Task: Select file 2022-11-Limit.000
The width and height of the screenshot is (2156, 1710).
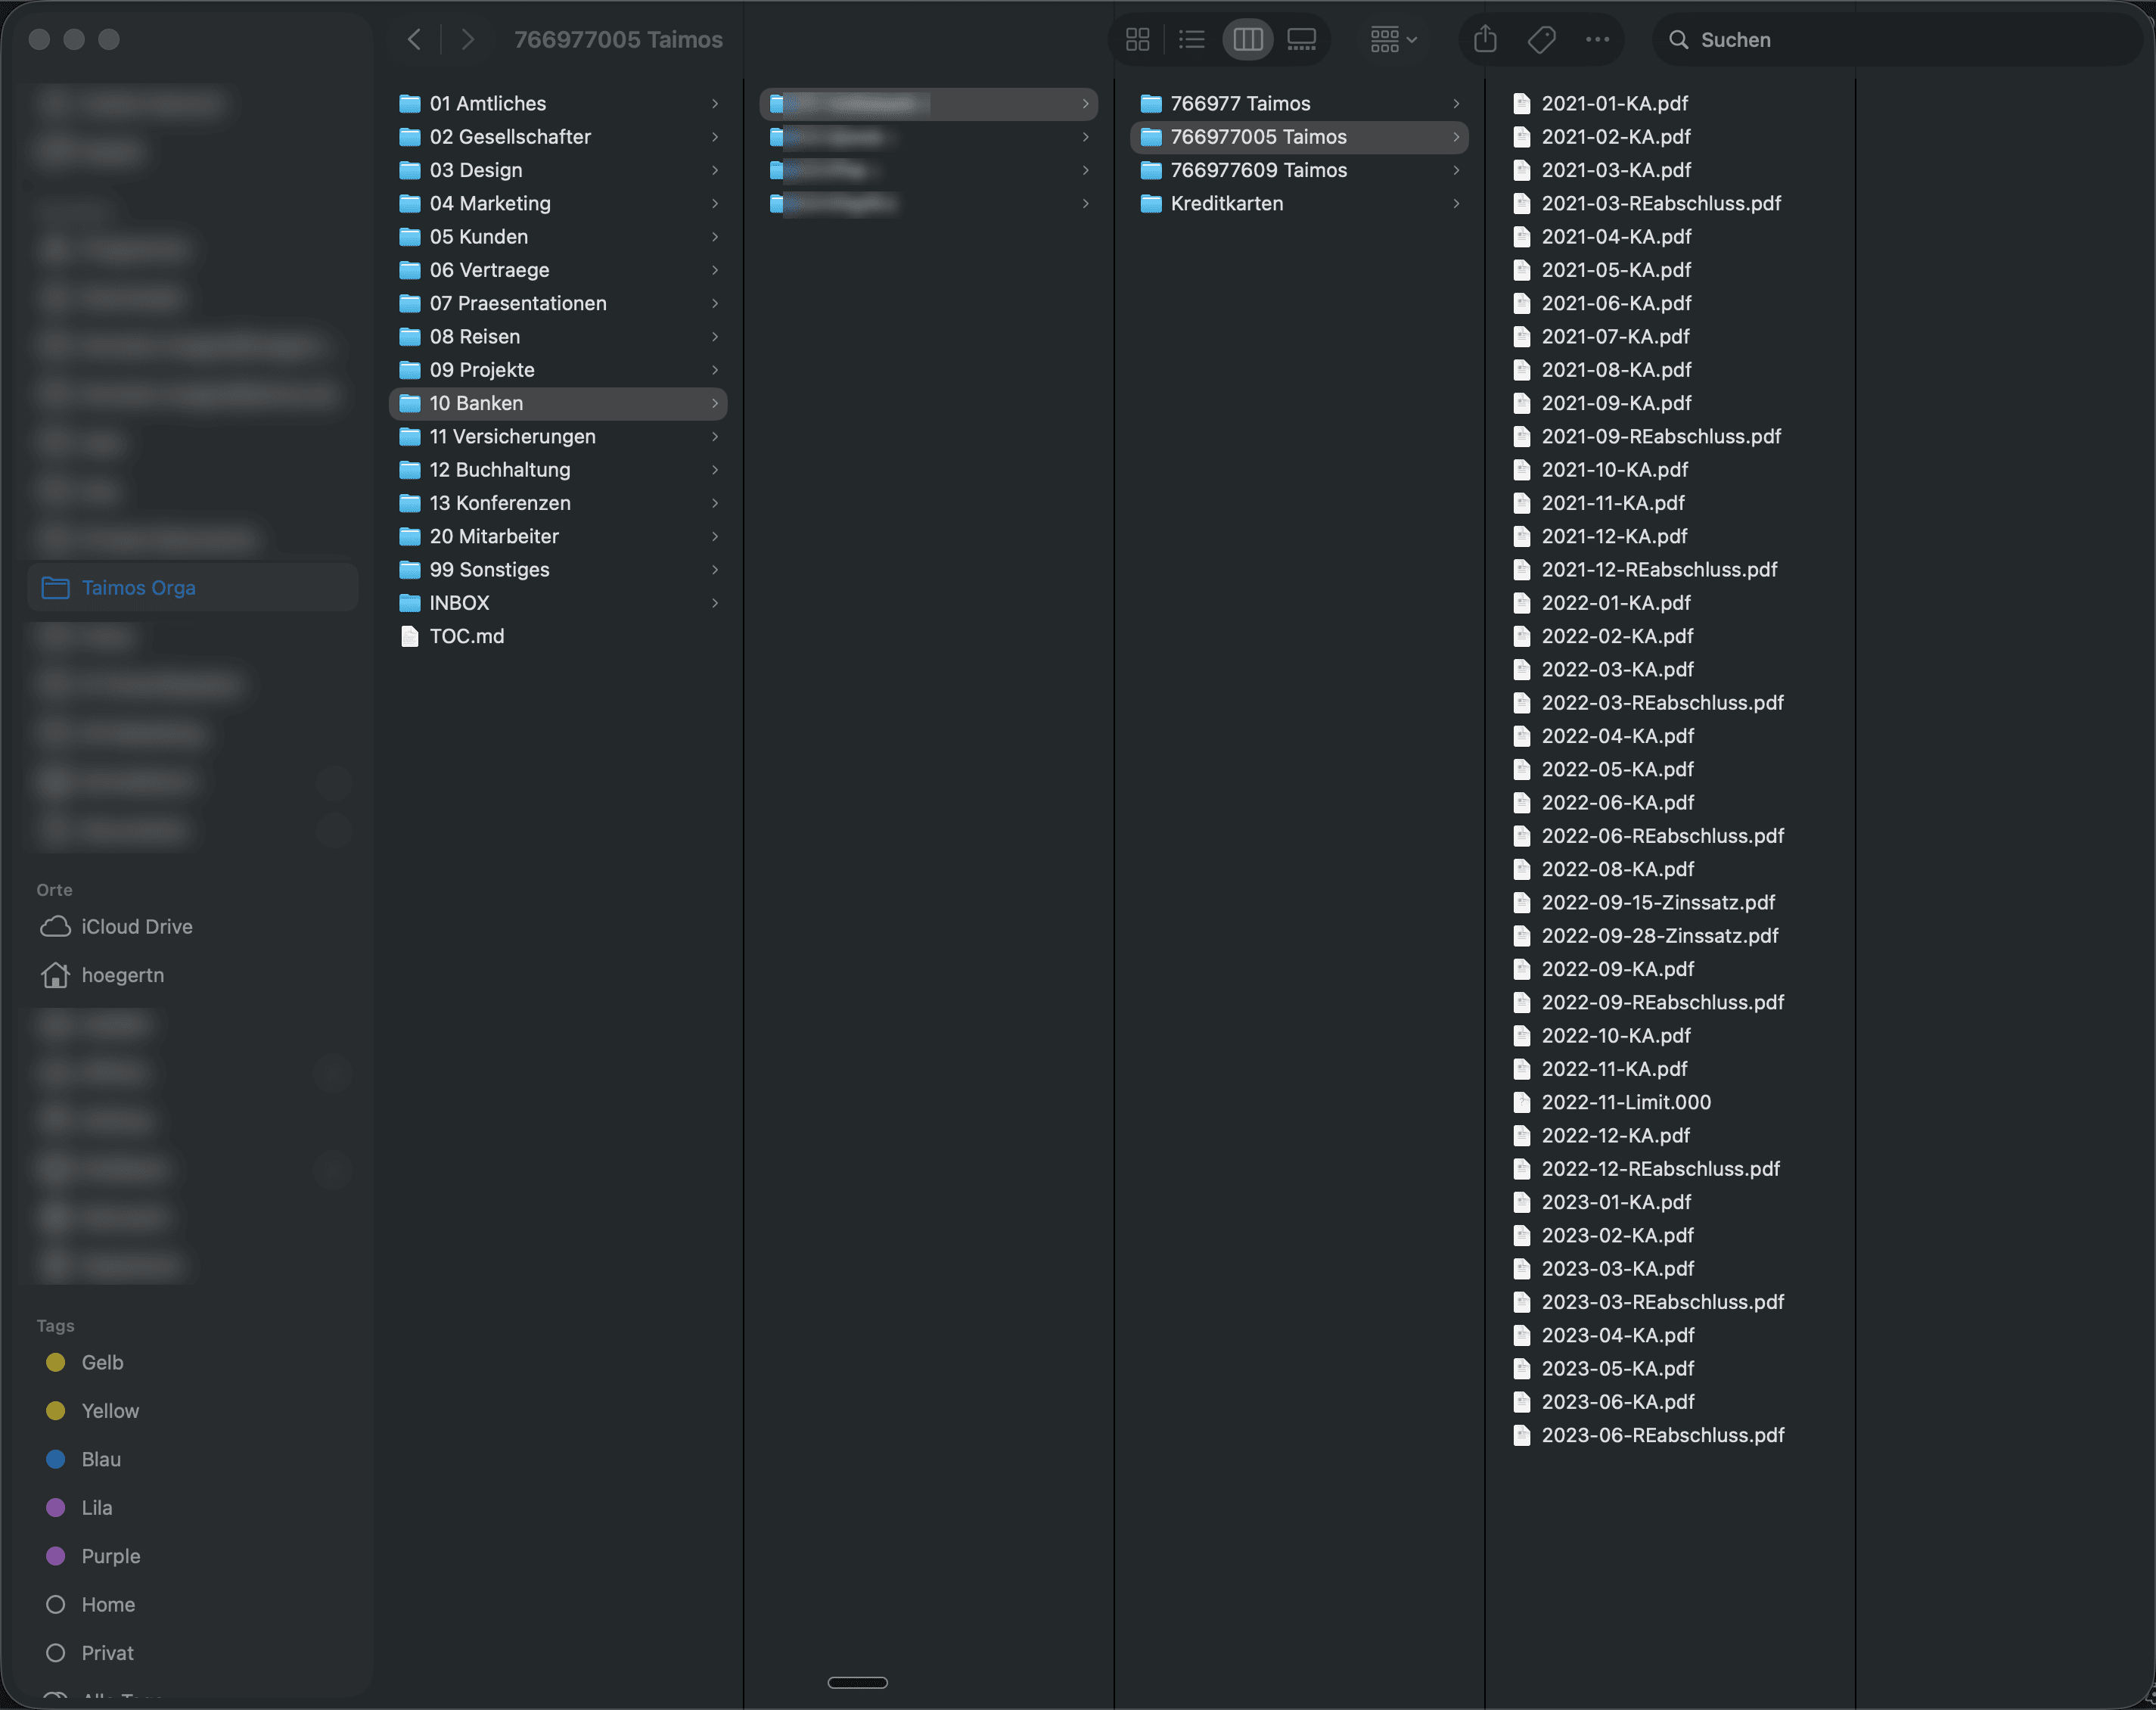Action: click(x=1670, y=1102)
